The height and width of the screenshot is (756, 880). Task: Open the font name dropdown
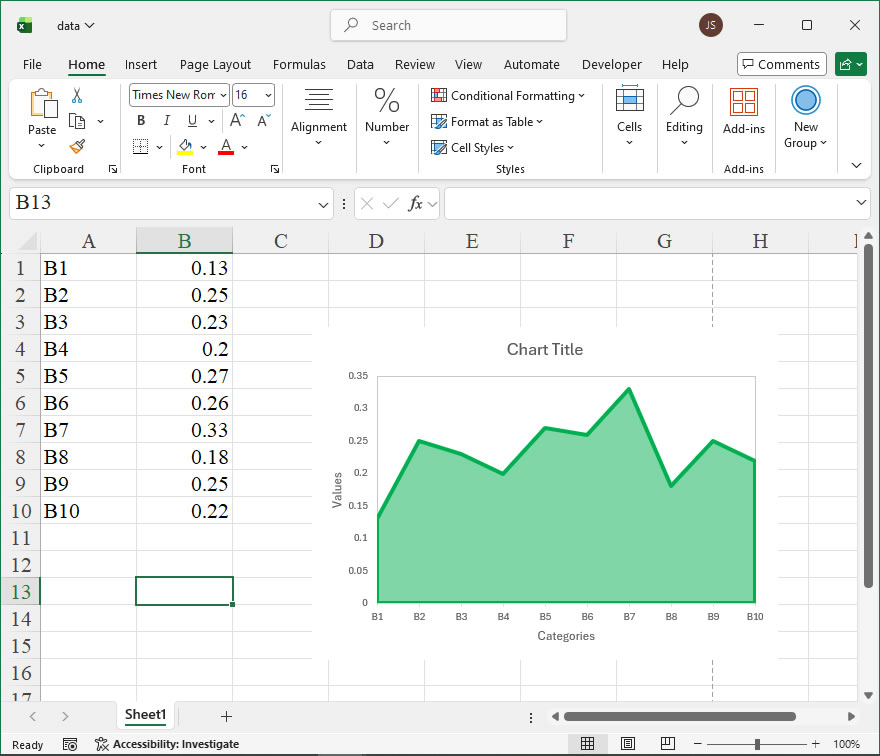222,95
